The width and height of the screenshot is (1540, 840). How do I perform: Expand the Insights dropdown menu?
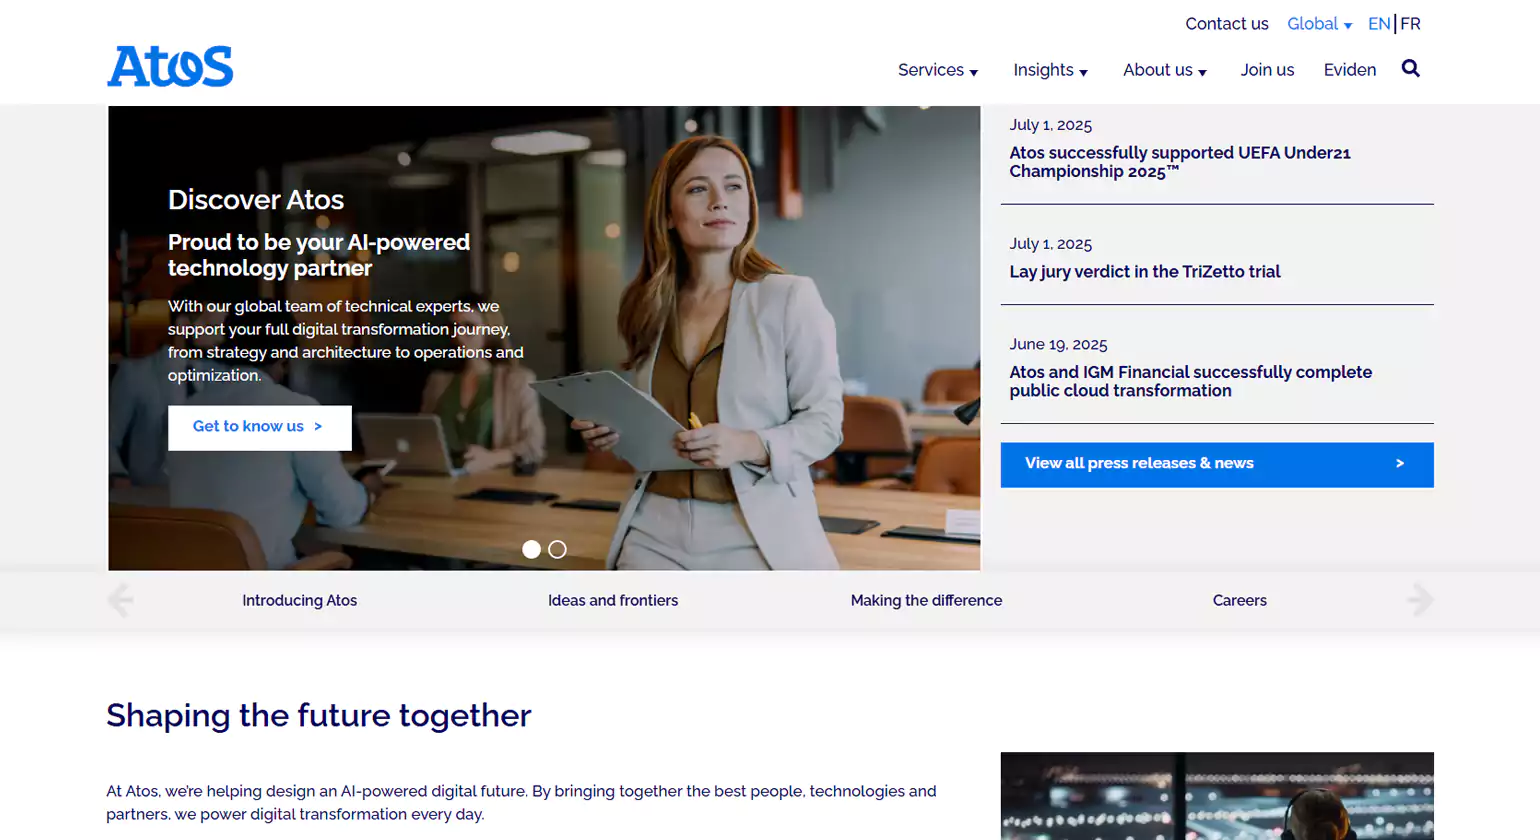[1050, 70]
